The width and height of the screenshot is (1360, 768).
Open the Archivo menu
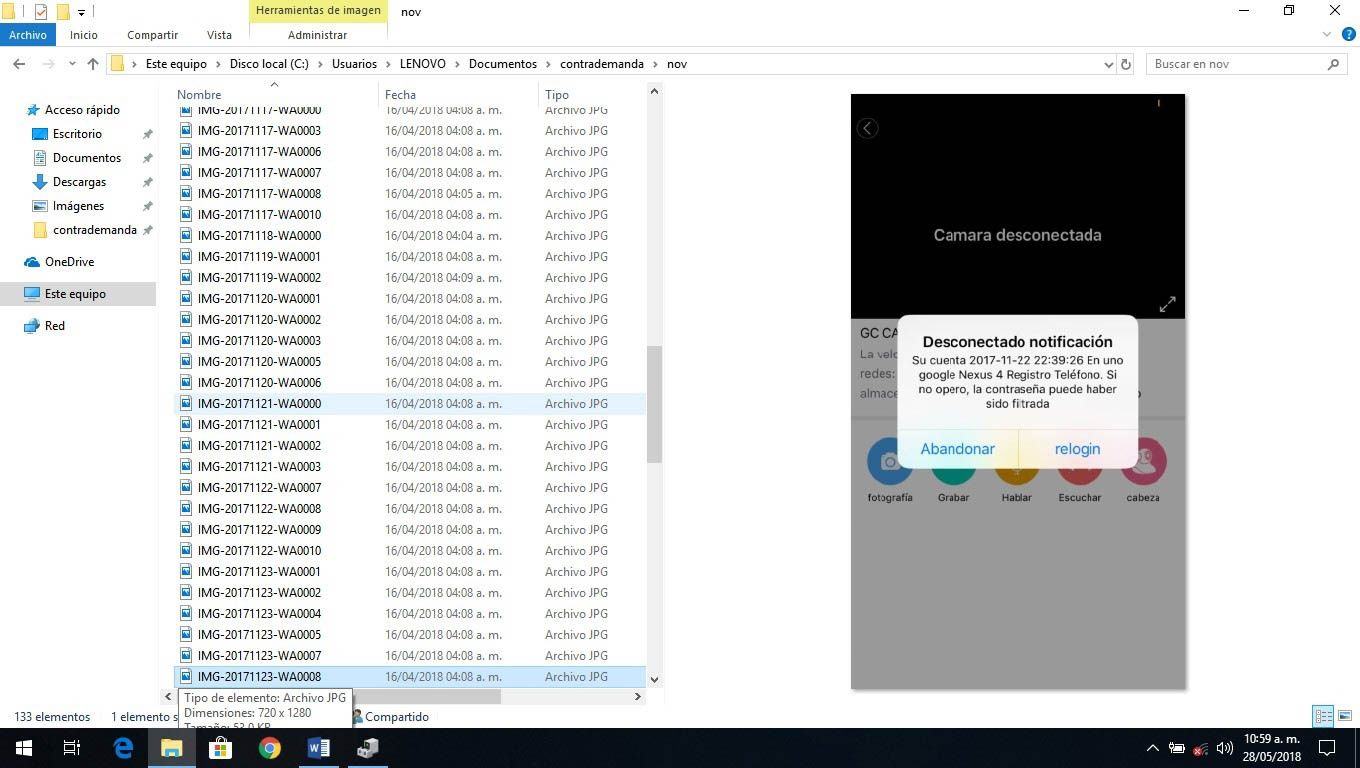[28, 35]
